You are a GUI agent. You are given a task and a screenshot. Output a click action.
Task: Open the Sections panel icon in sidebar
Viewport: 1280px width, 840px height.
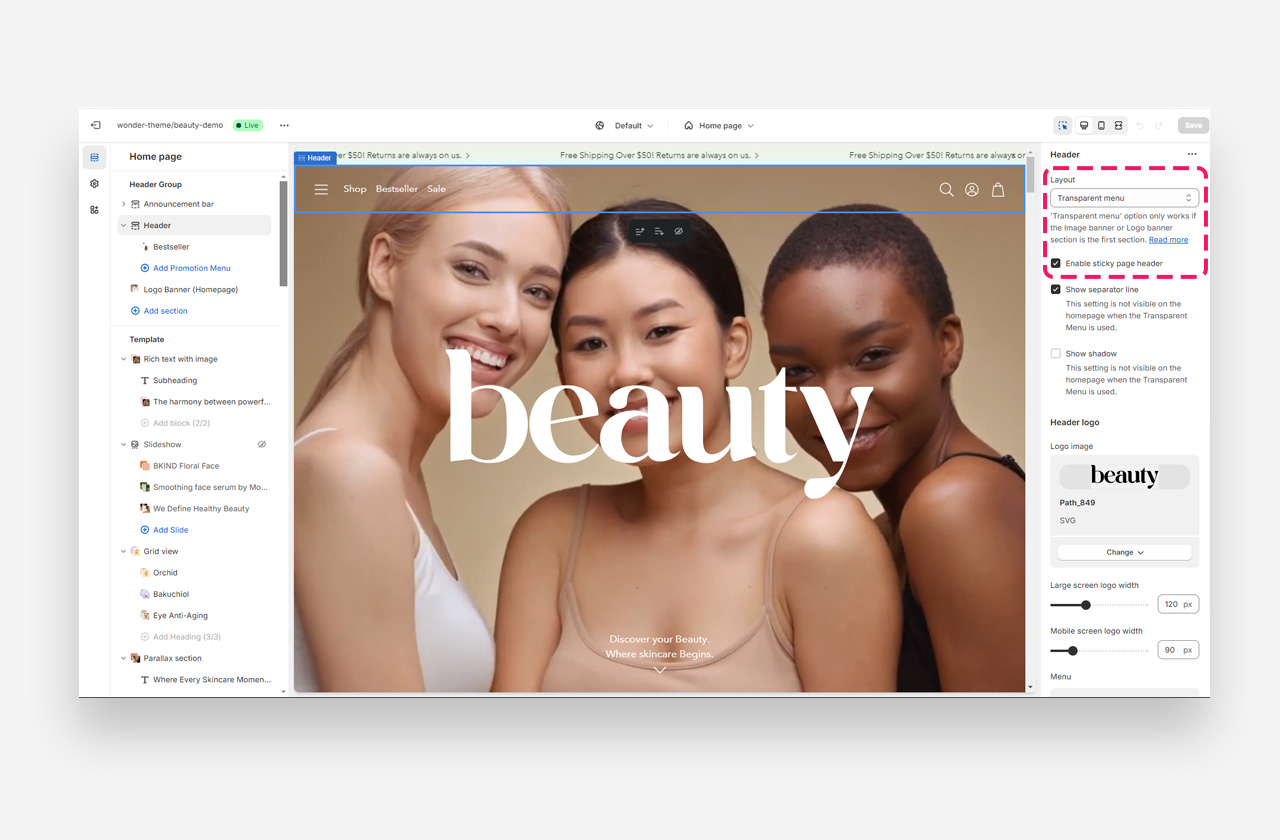[94, 157]
